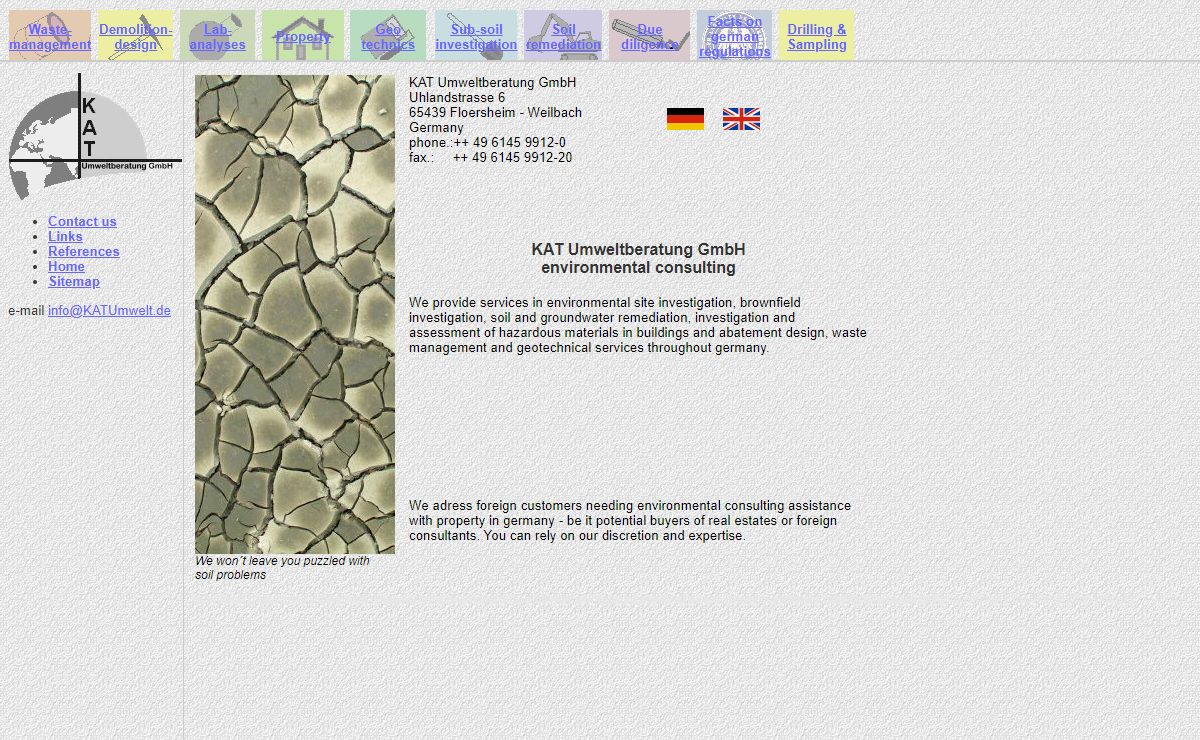Viewport: 1200px width, 740px height.
Task: Open Drilling & Sampling page
Action: pos(816,36)
